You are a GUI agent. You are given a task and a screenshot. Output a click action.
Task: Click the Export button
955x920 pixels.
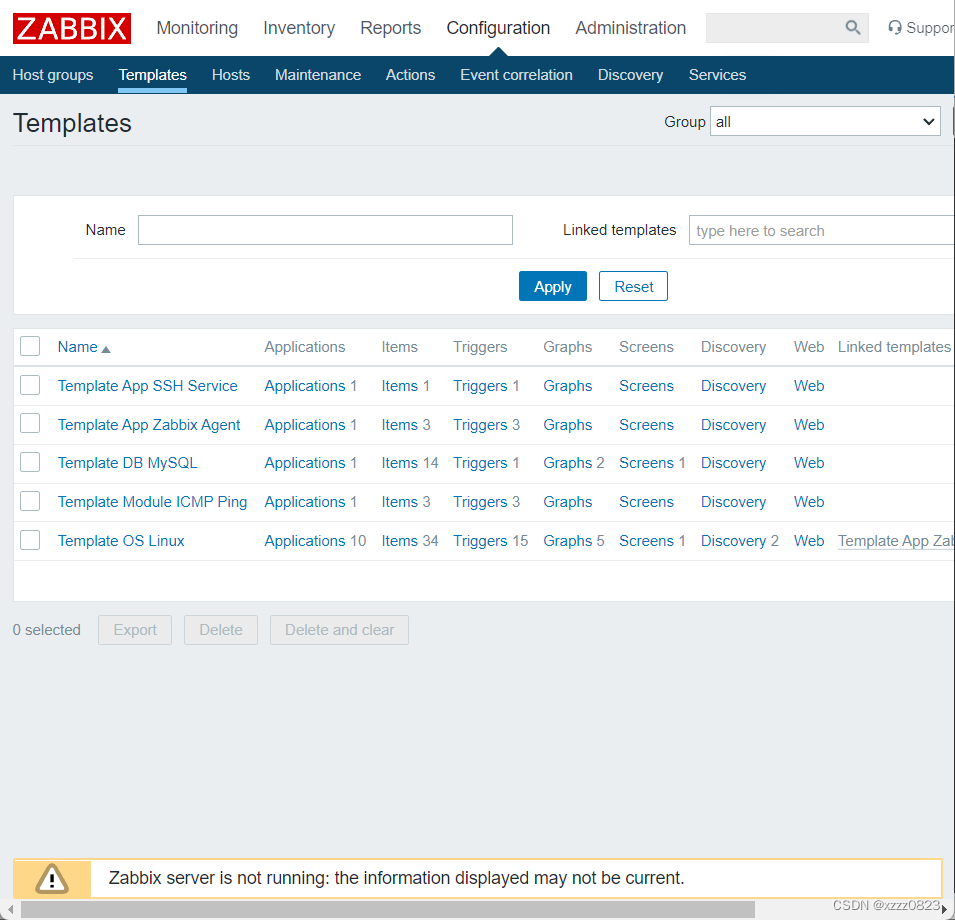coord(135,630)
